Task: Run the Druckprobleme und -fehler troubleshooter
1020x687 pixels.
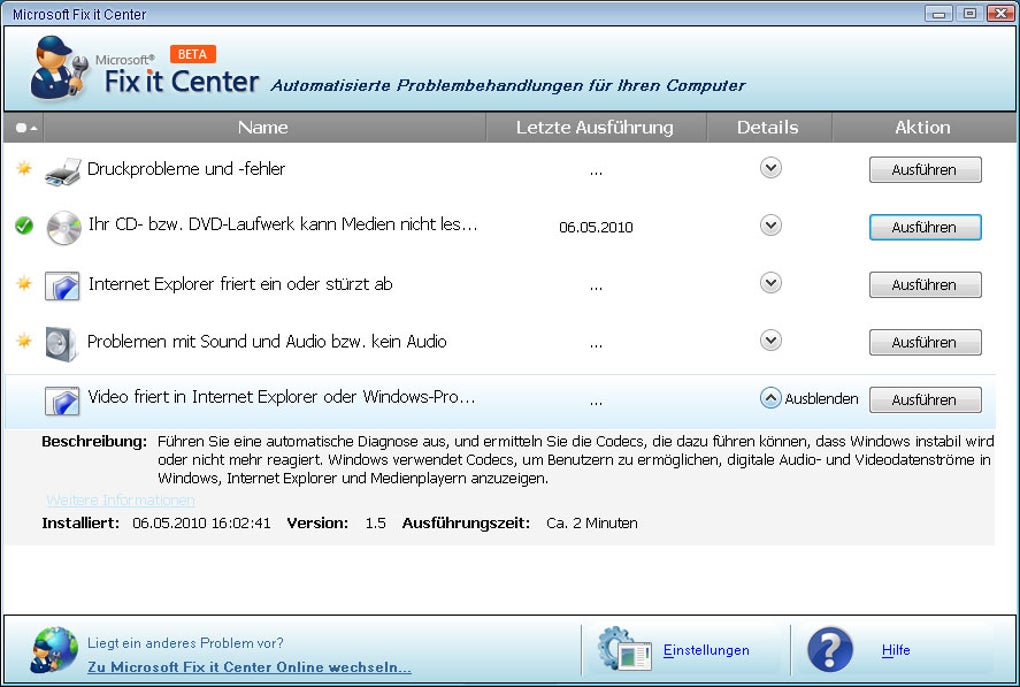Action: [925, 170]
